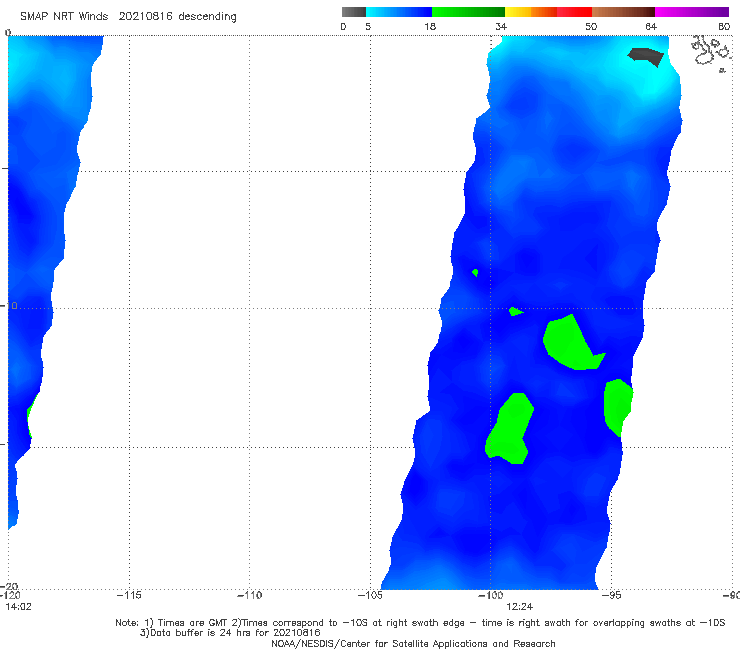Image resolution: width=740 pixels, height=650 pixels.
Task: Click the gray segment of the color bar
Action: pos(353,12)
